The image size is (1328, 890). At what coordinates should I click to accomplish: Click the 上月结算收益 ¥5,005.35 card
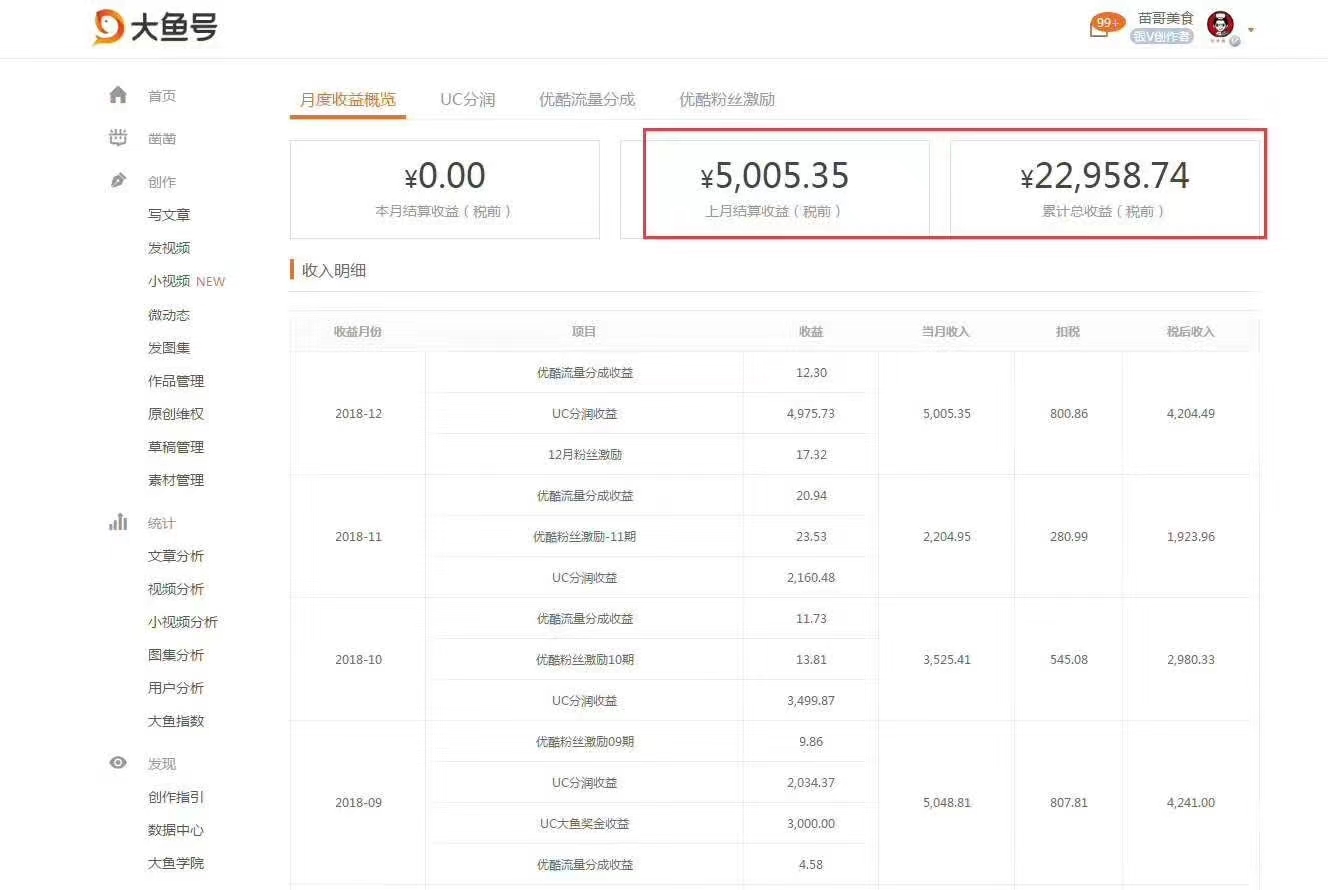[x=774, y=189]
